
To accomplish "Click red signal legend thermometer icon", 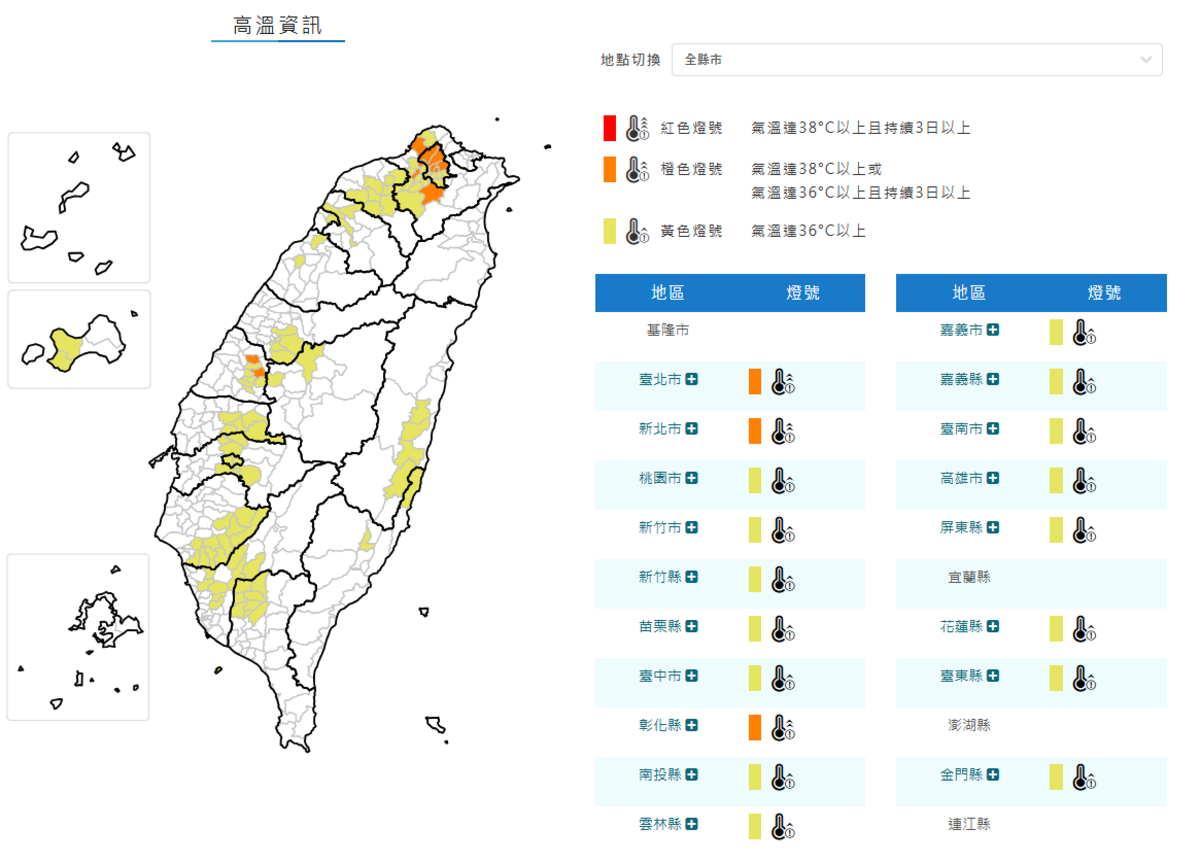I will (637, 128).
